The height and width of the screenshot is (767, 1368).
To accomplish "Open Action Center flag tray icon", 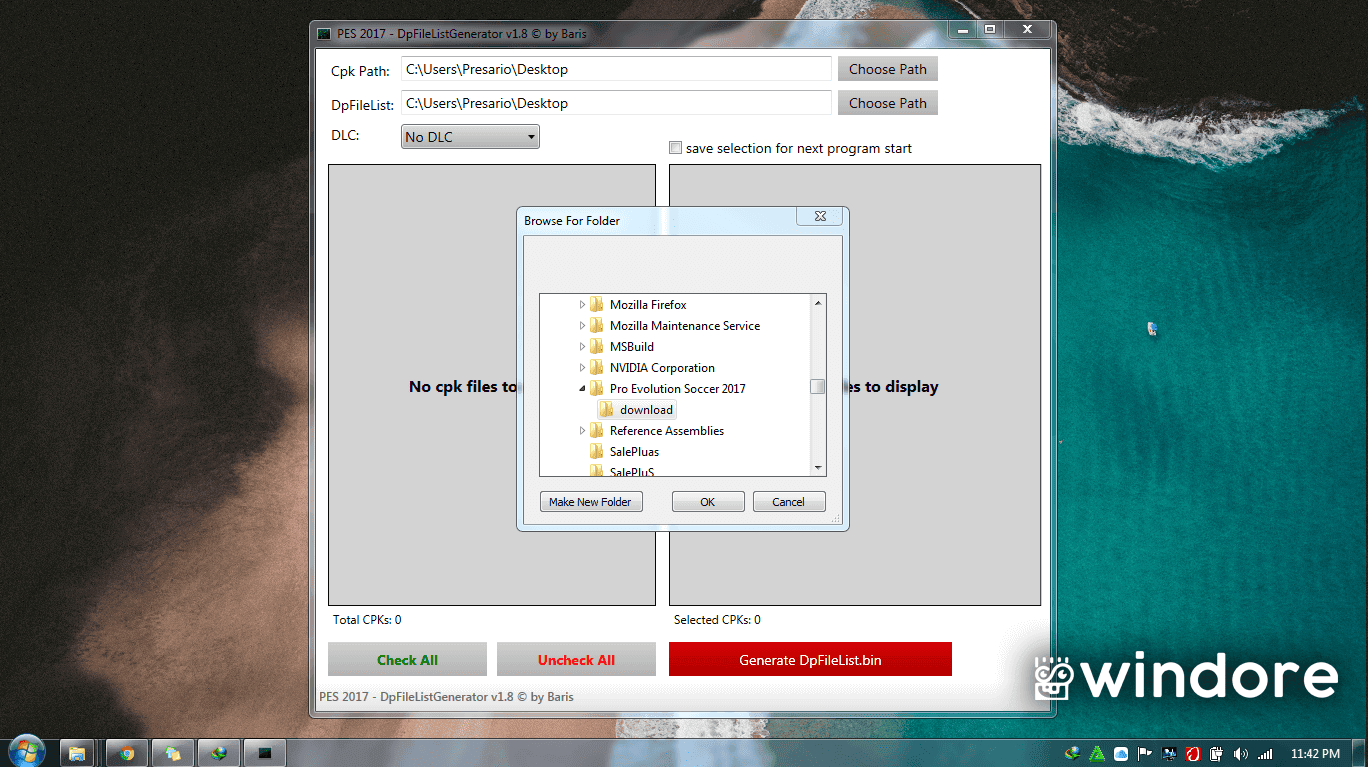I will [1145, 753].
